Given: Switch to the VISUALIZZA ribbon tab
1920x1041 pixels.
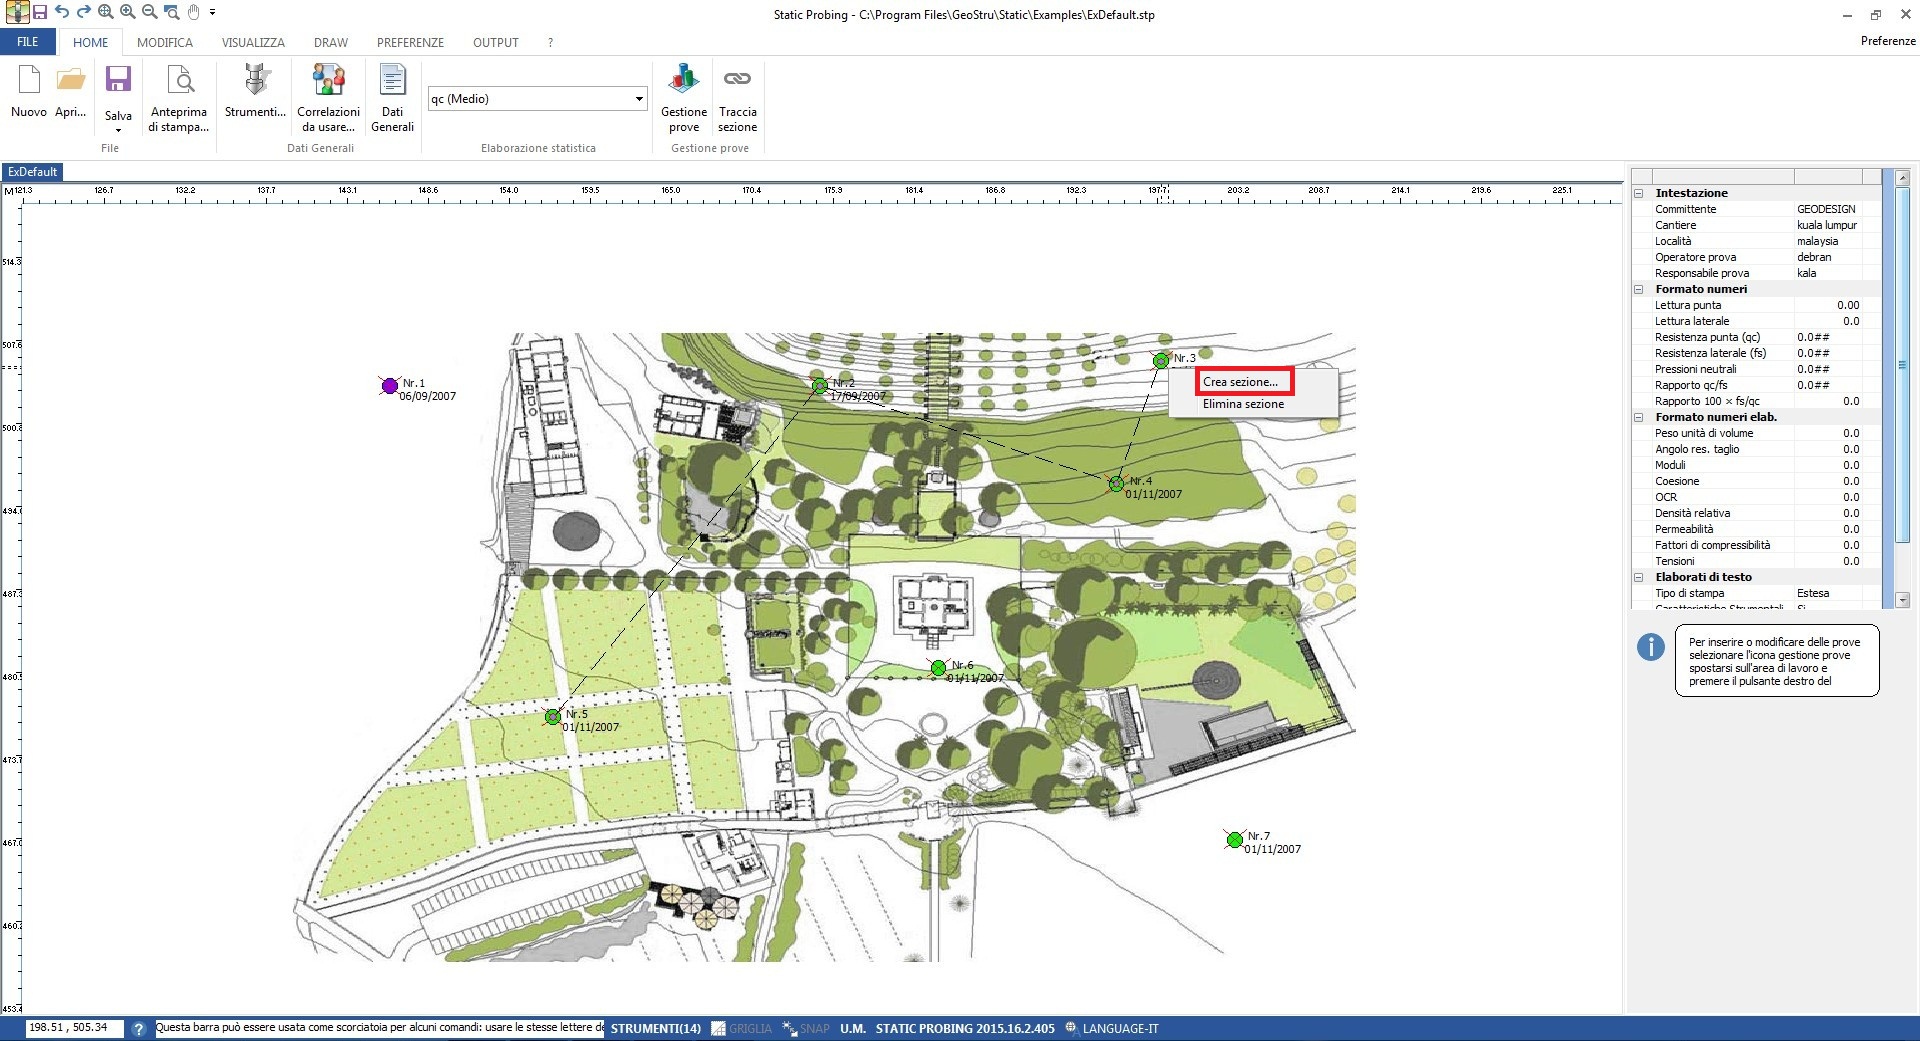Looking at the screenshot, I should pos(253,42).
